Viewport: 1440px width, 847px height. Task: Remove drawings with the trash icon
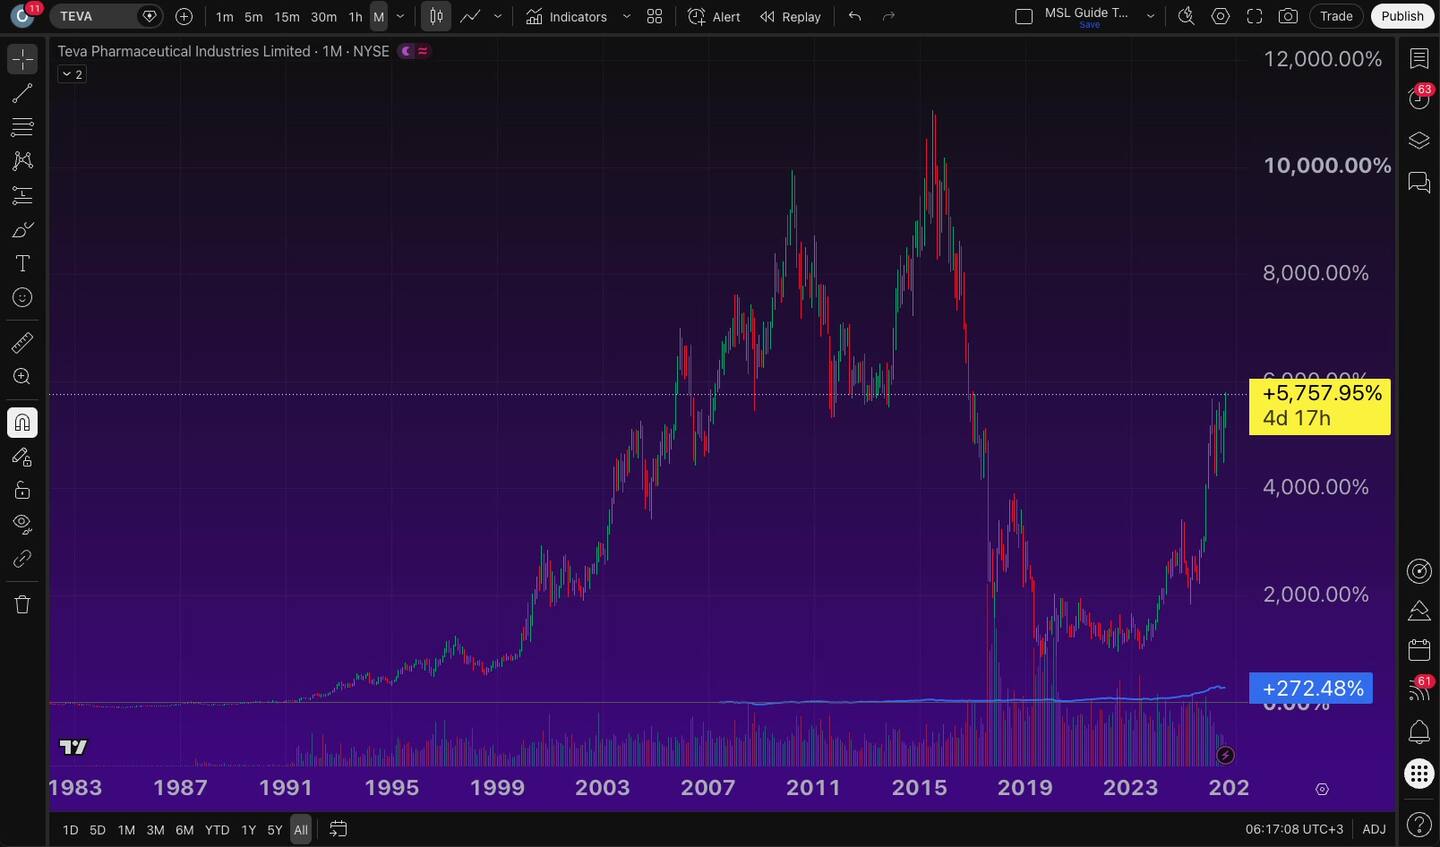[22, 604]
